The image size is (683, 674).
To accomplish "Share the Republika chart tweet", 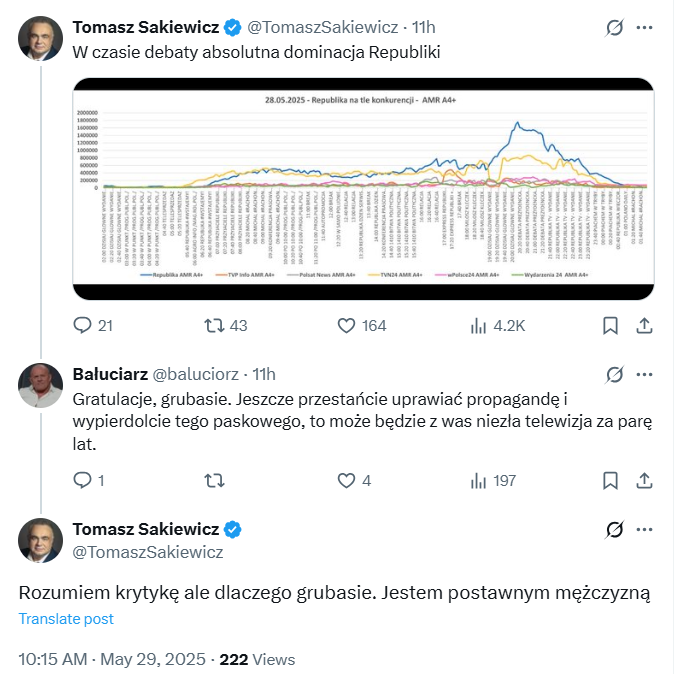I will pos(645,325).
